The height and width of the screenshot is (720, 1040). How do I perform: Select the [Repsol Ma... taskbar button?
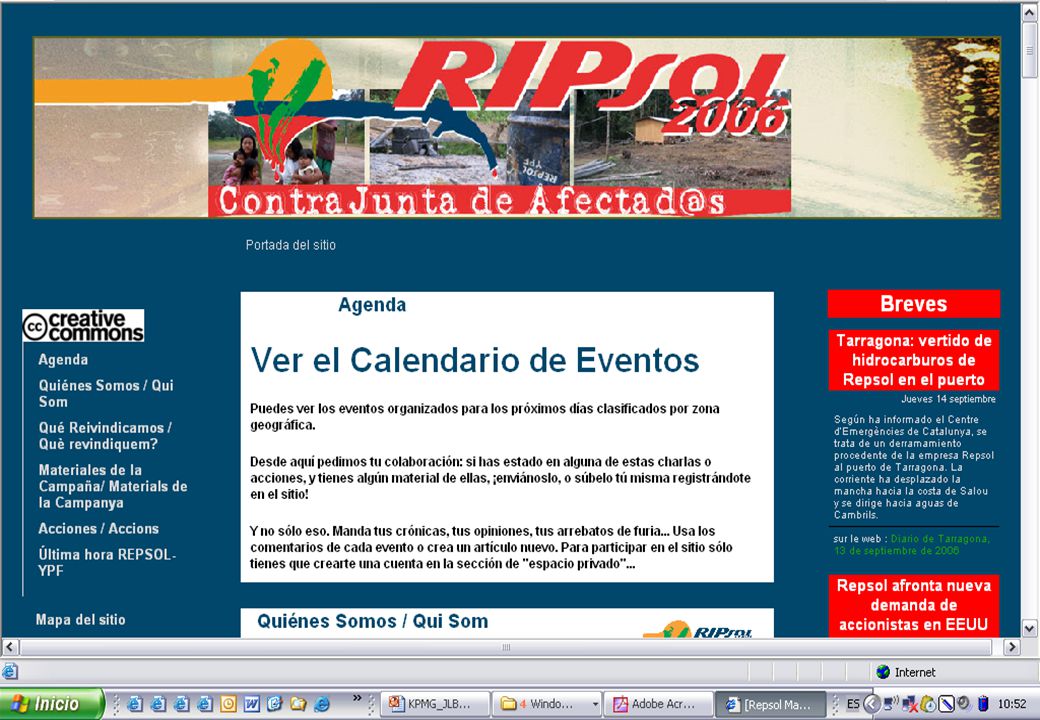tap(771, 703)
